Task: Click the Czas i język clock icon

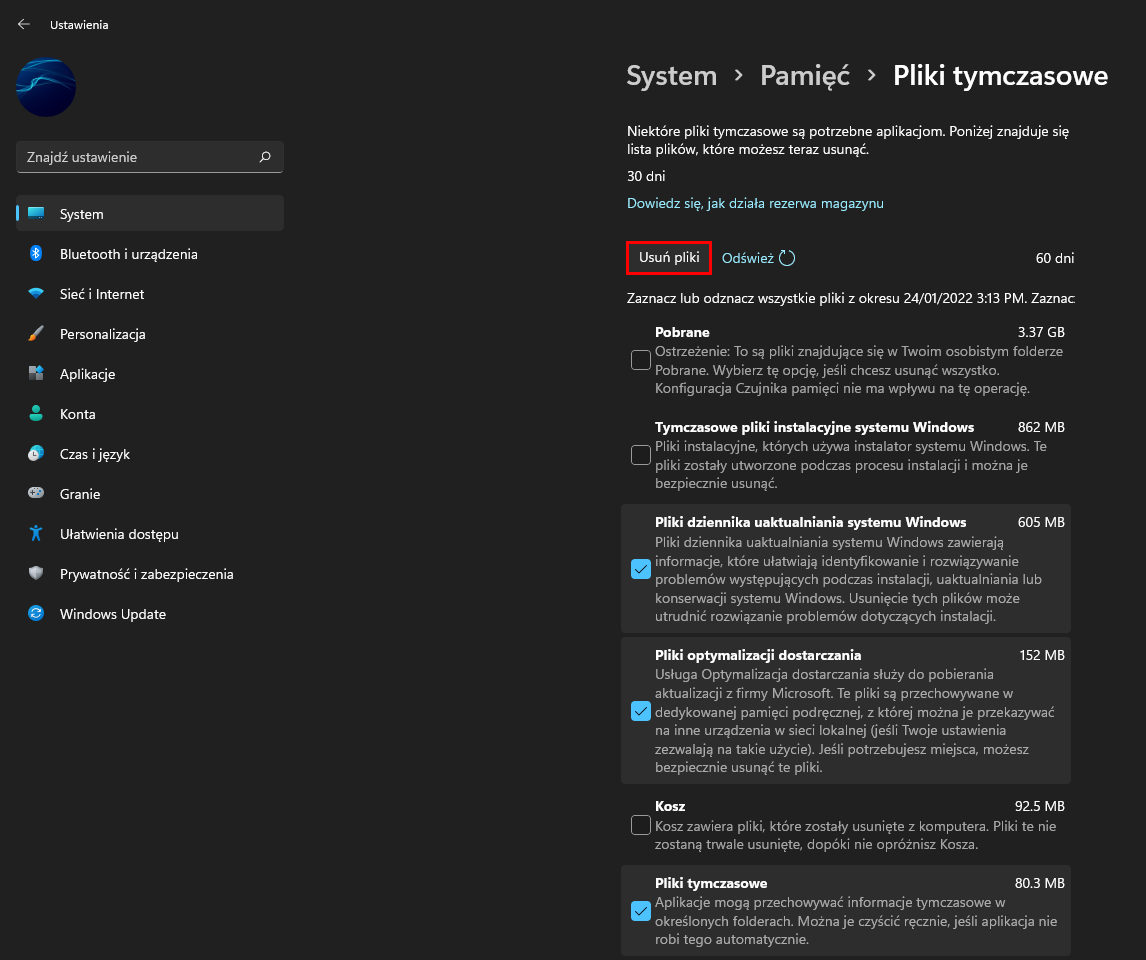Action: tap(36, 454)
